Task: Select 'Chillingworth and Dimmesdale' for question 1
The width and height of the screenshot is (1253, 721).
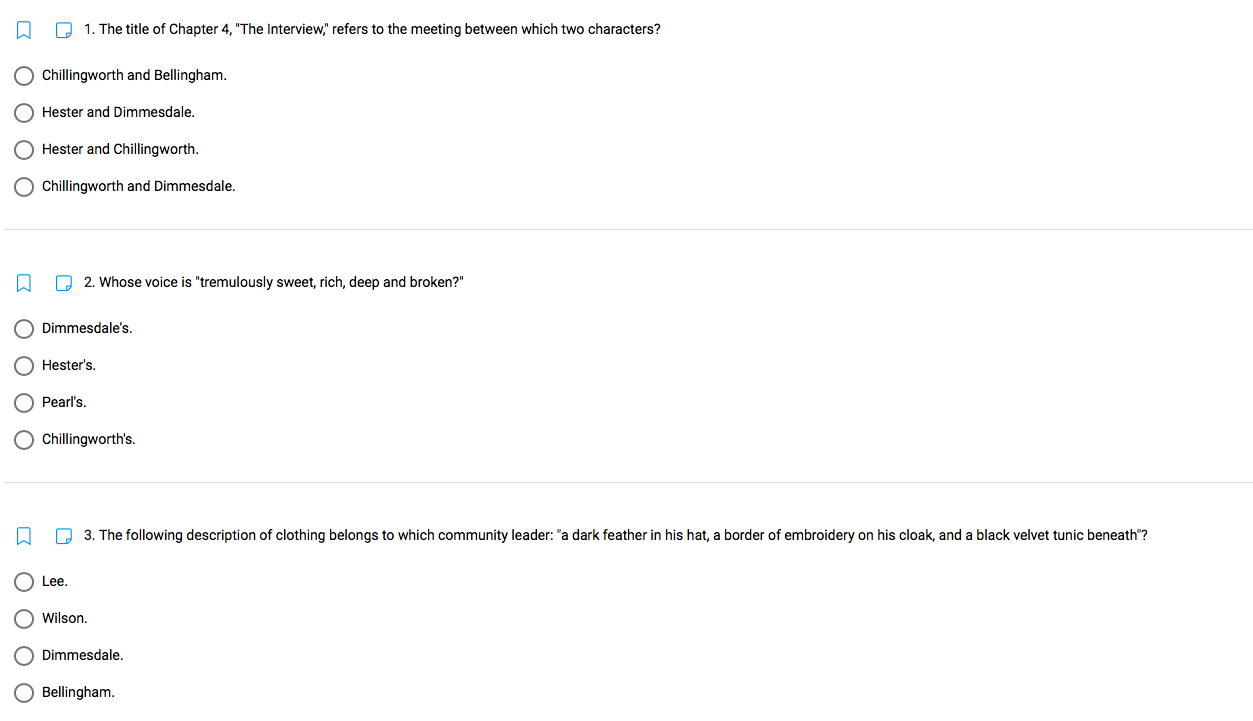Action: [23, 186]
